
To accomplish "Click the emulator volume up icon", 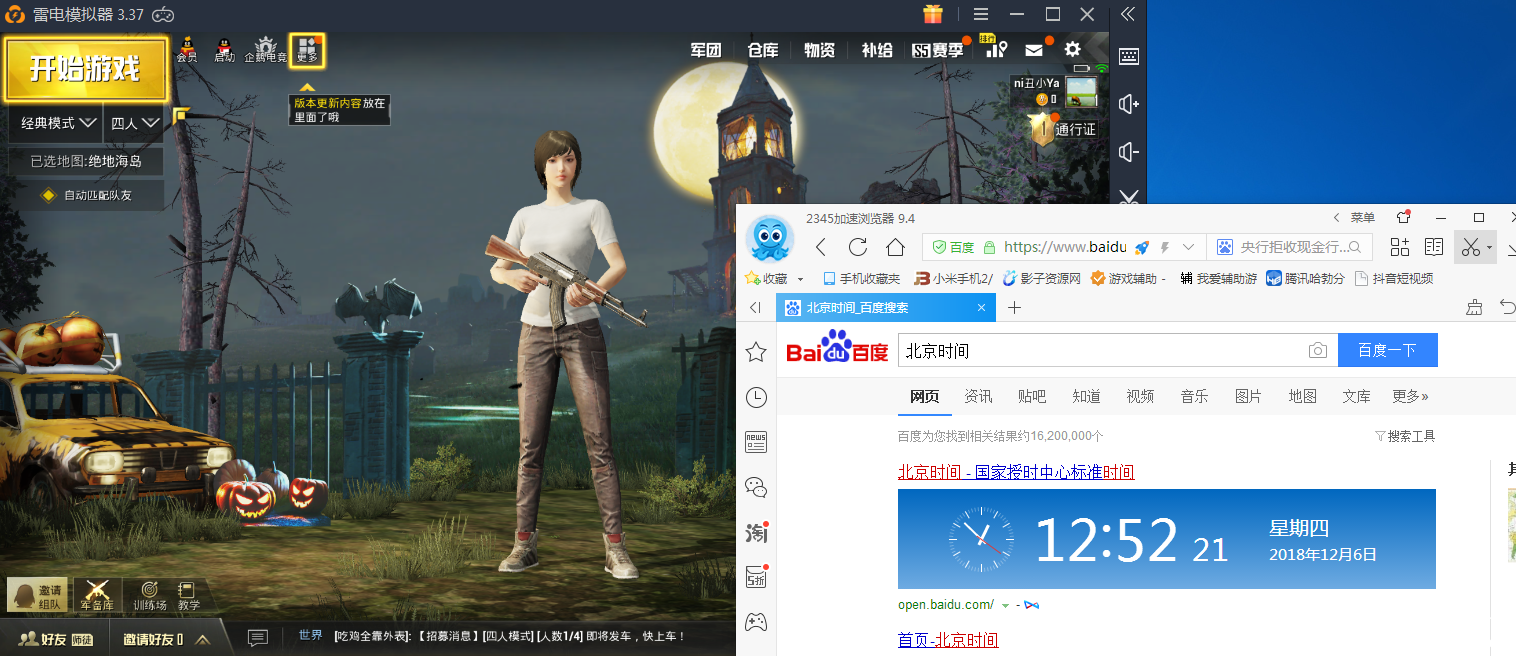I will point(1128,104).
